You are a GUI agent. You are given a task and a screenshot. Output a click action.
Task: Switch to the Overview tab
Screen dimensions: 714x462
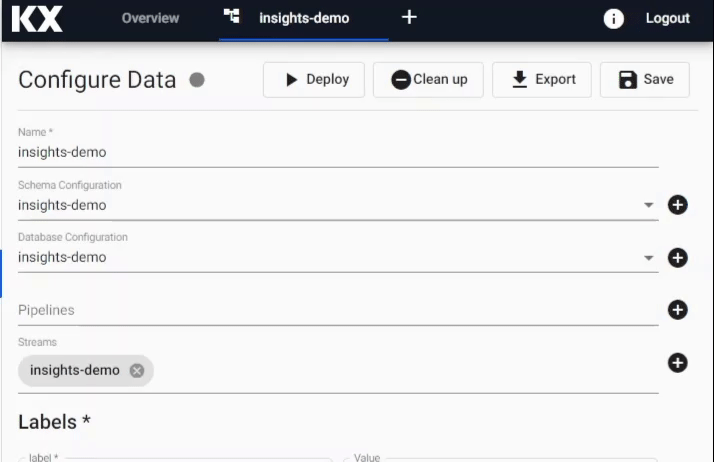pyautogui.click(x=150, y=18)
